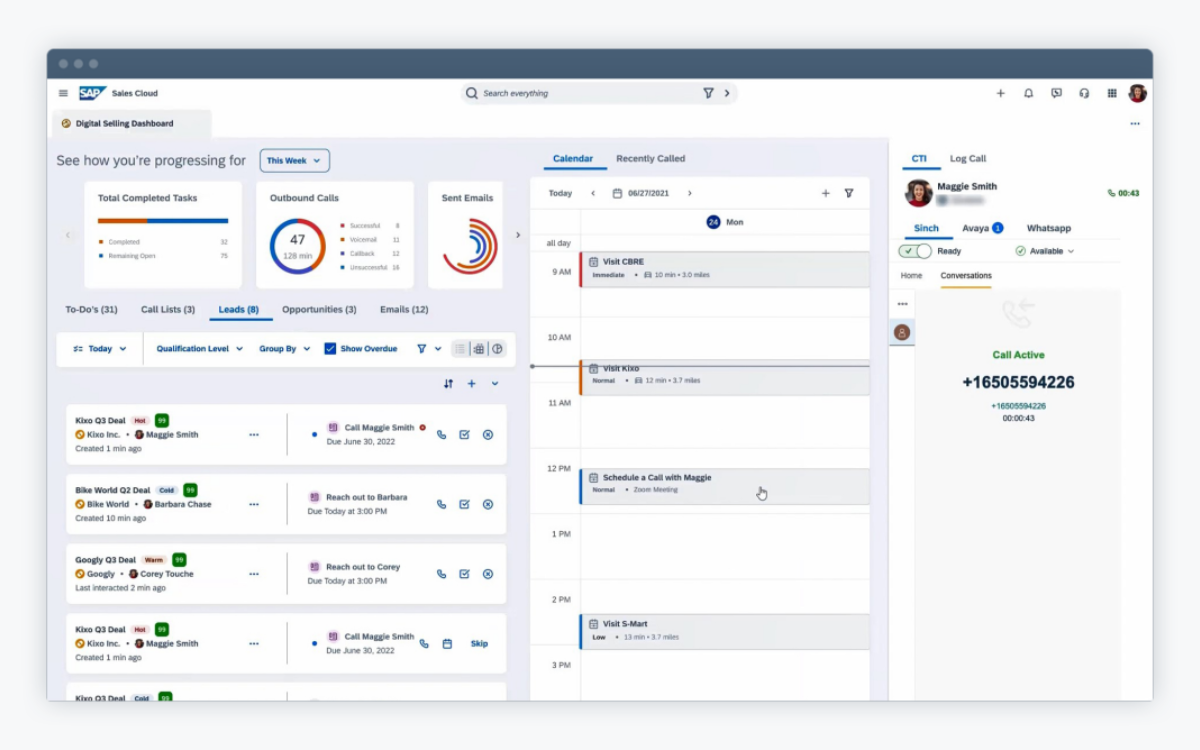Mark Reach out to Corey as complete

464,574
